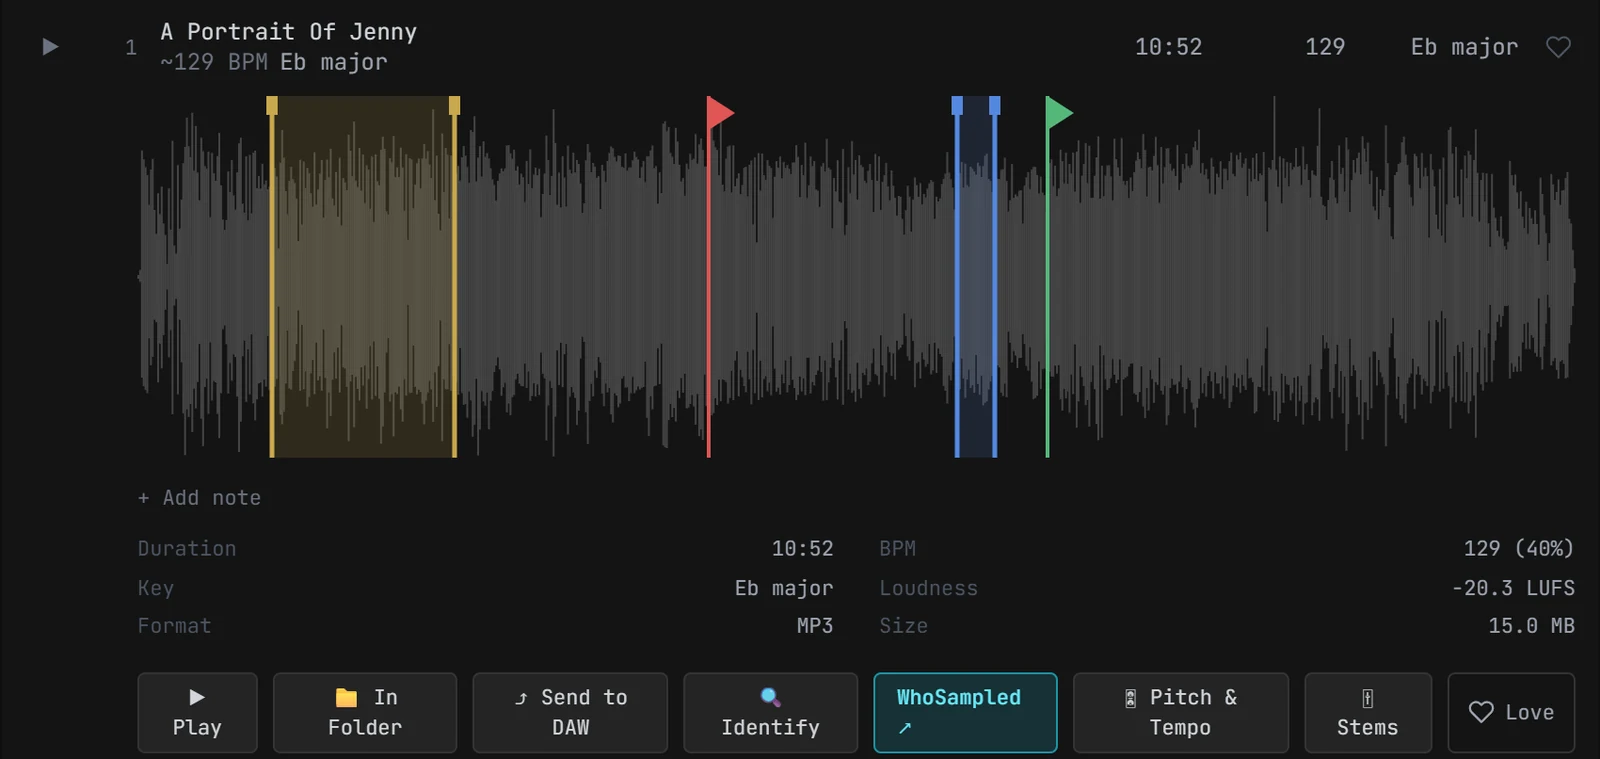Click the 10:52 duration detail value

tap(802, 548)
